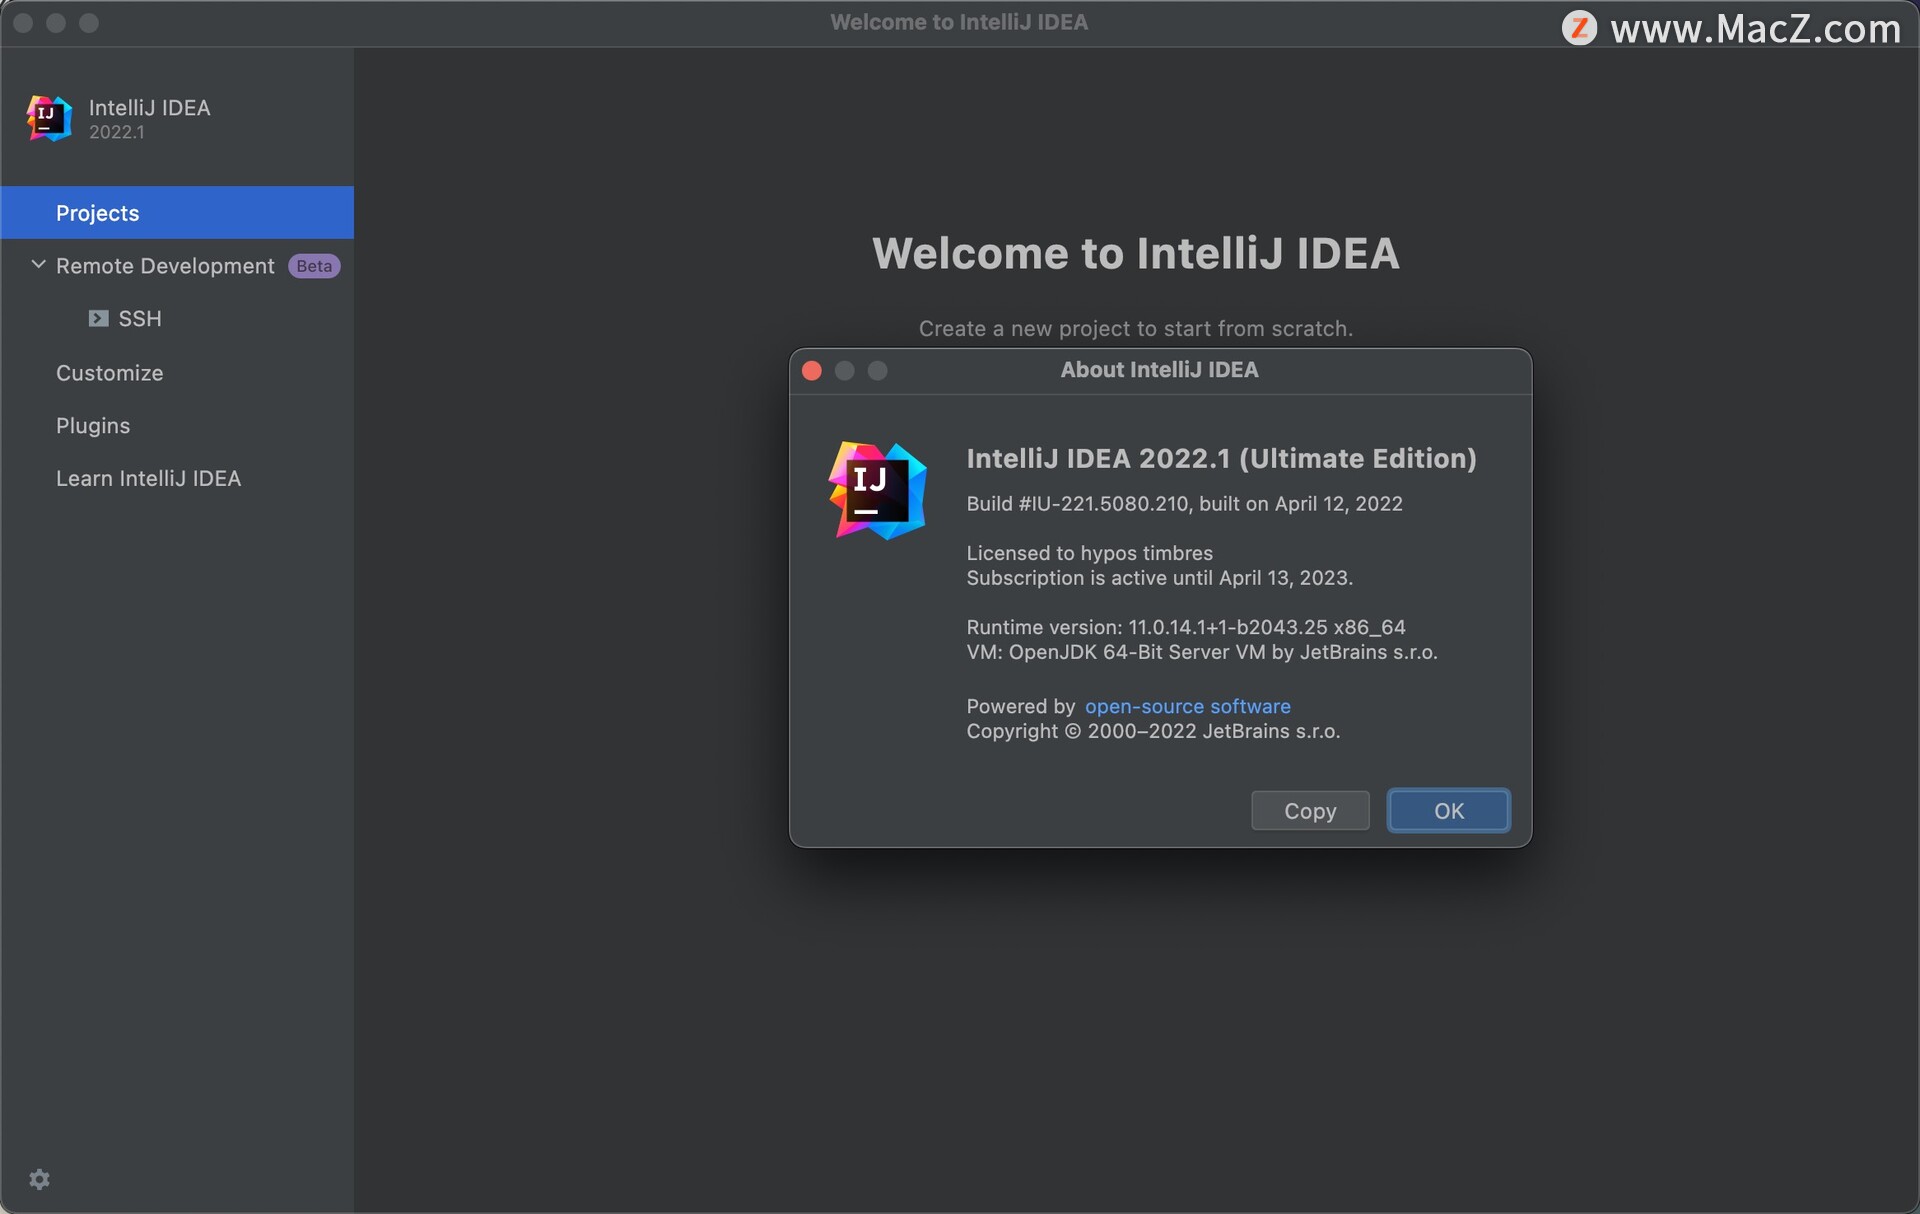Select Learn IntelliJ IDEA menu item
Screen dimensions: 1920x1214
point(148,478)
